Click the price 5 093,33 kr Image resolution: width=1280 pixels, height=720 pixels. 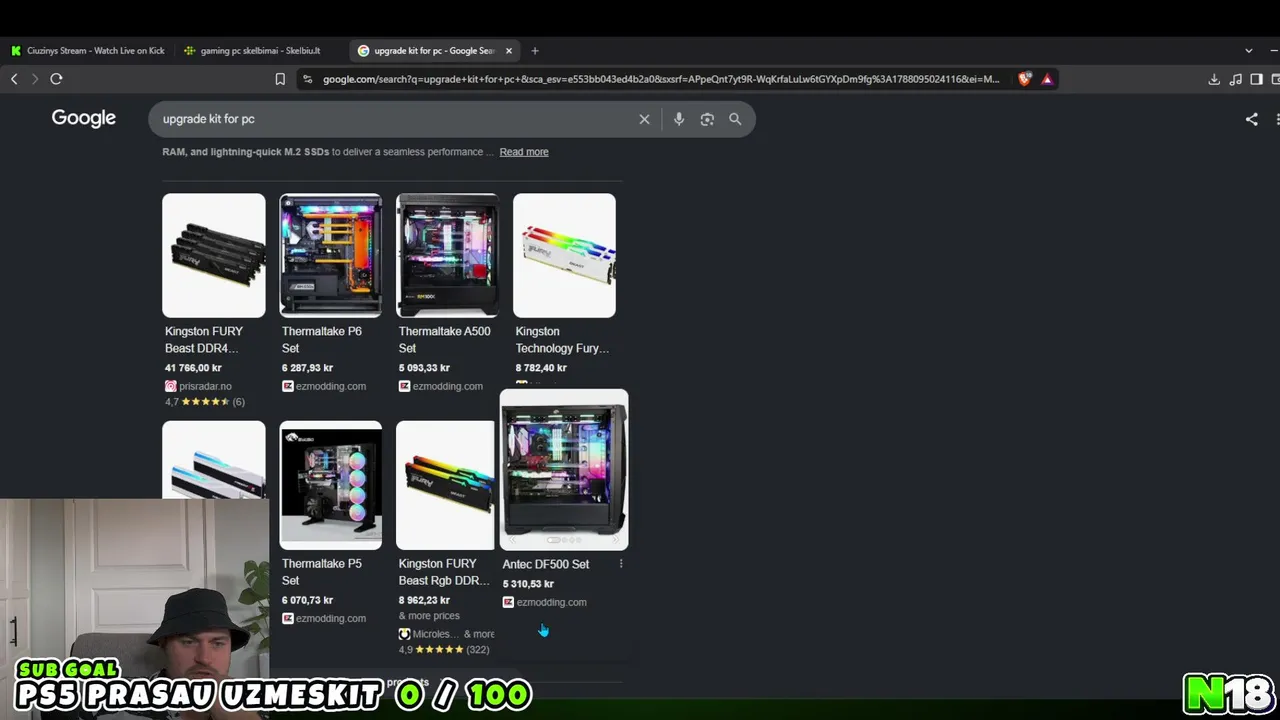coord(425,368)
